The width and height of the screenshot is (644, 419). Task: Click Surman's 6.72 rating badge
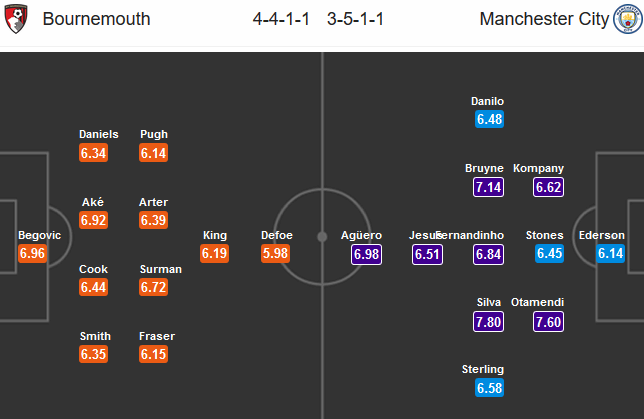coord(153,287)
